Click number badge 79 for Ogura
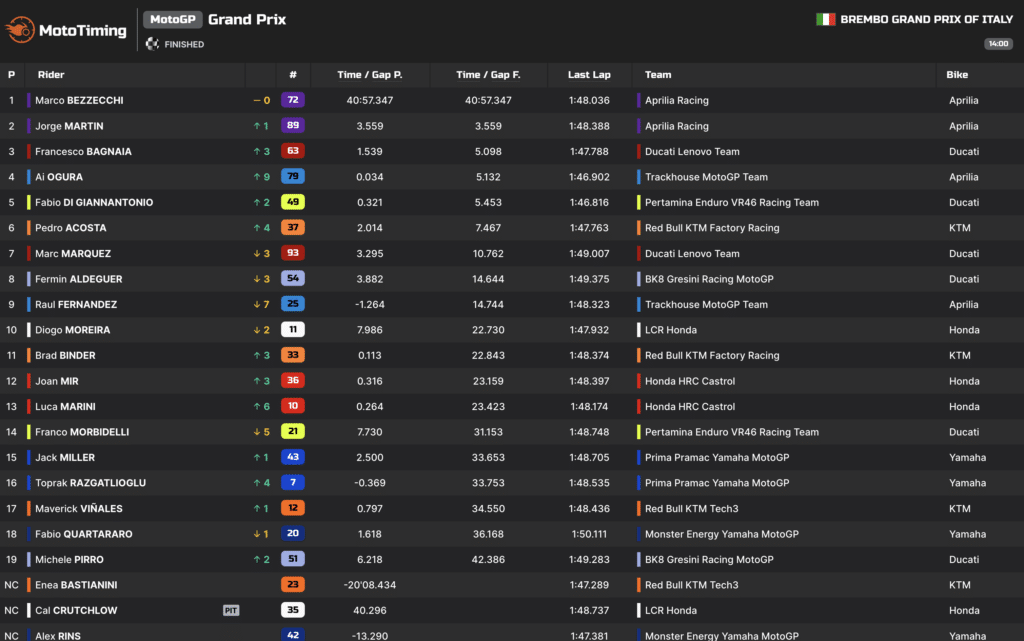Viewport: 1024px width, 641px height. point(293,176)
